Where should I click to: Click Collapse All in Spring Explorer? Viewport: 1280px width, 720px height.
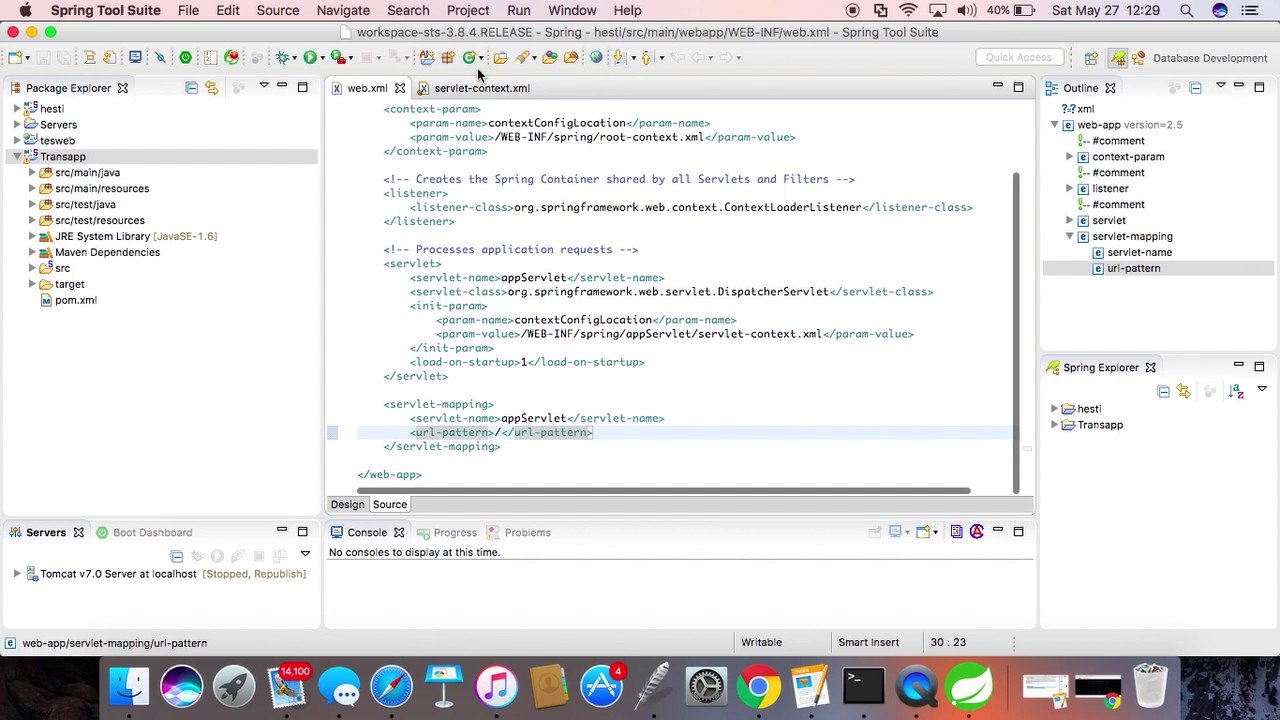coord(1163,391)
